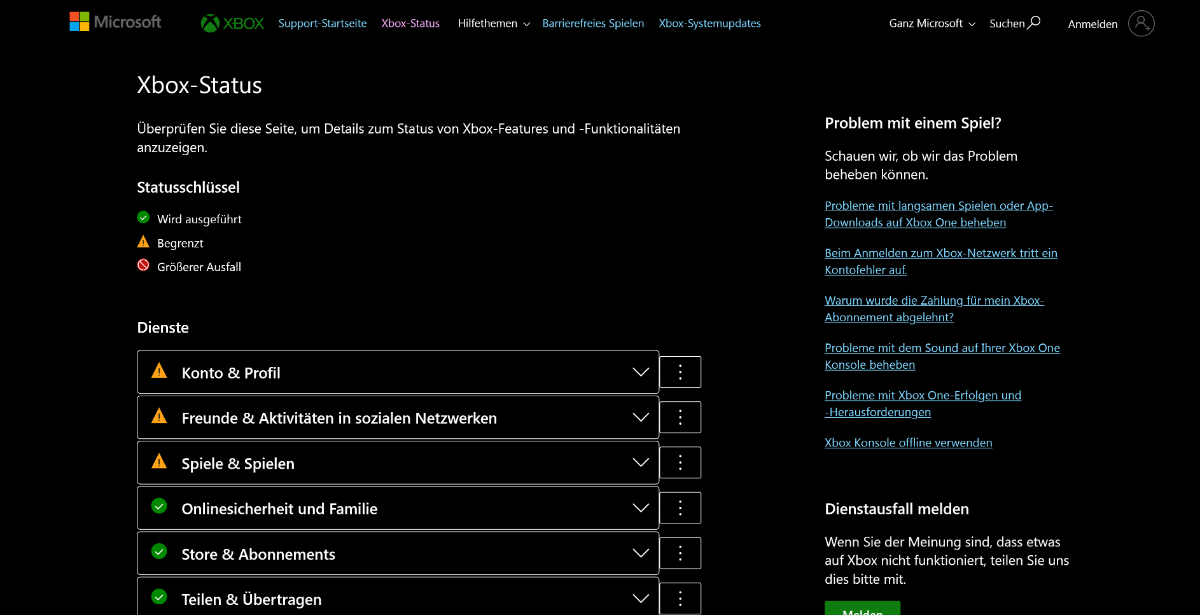Click the Problem mit einem Spiel? heading
This screenshot has height=615, width=1200.
pos(913,123)
